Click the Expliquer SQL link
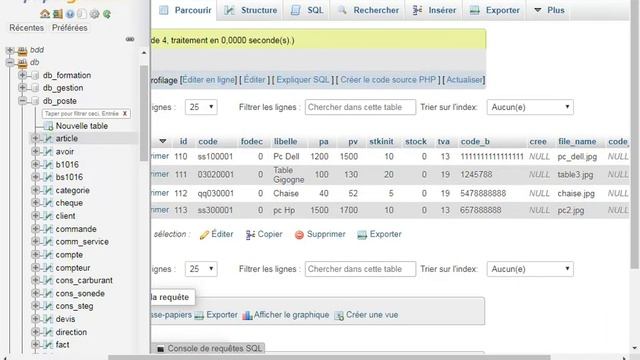Viewport: 640px width, 360px height. [x=302, y=80]
